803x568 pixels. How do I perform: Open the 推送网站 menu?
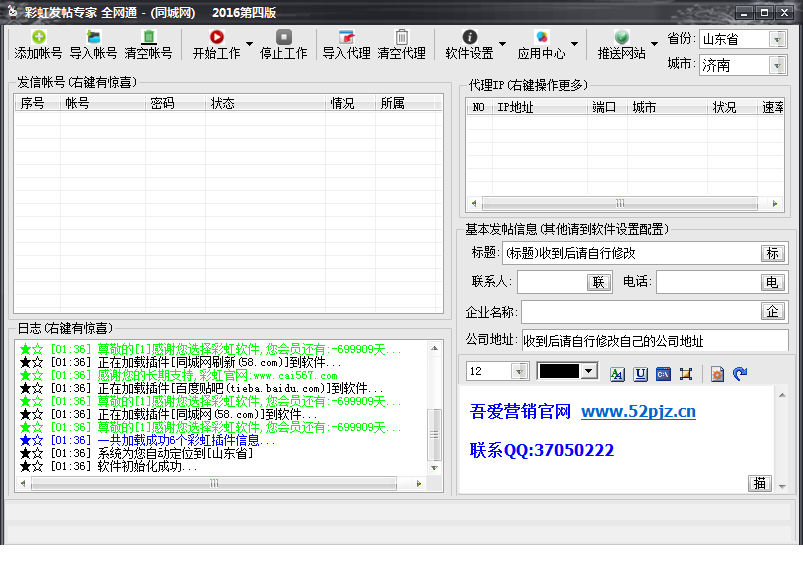tap(622, 45)
